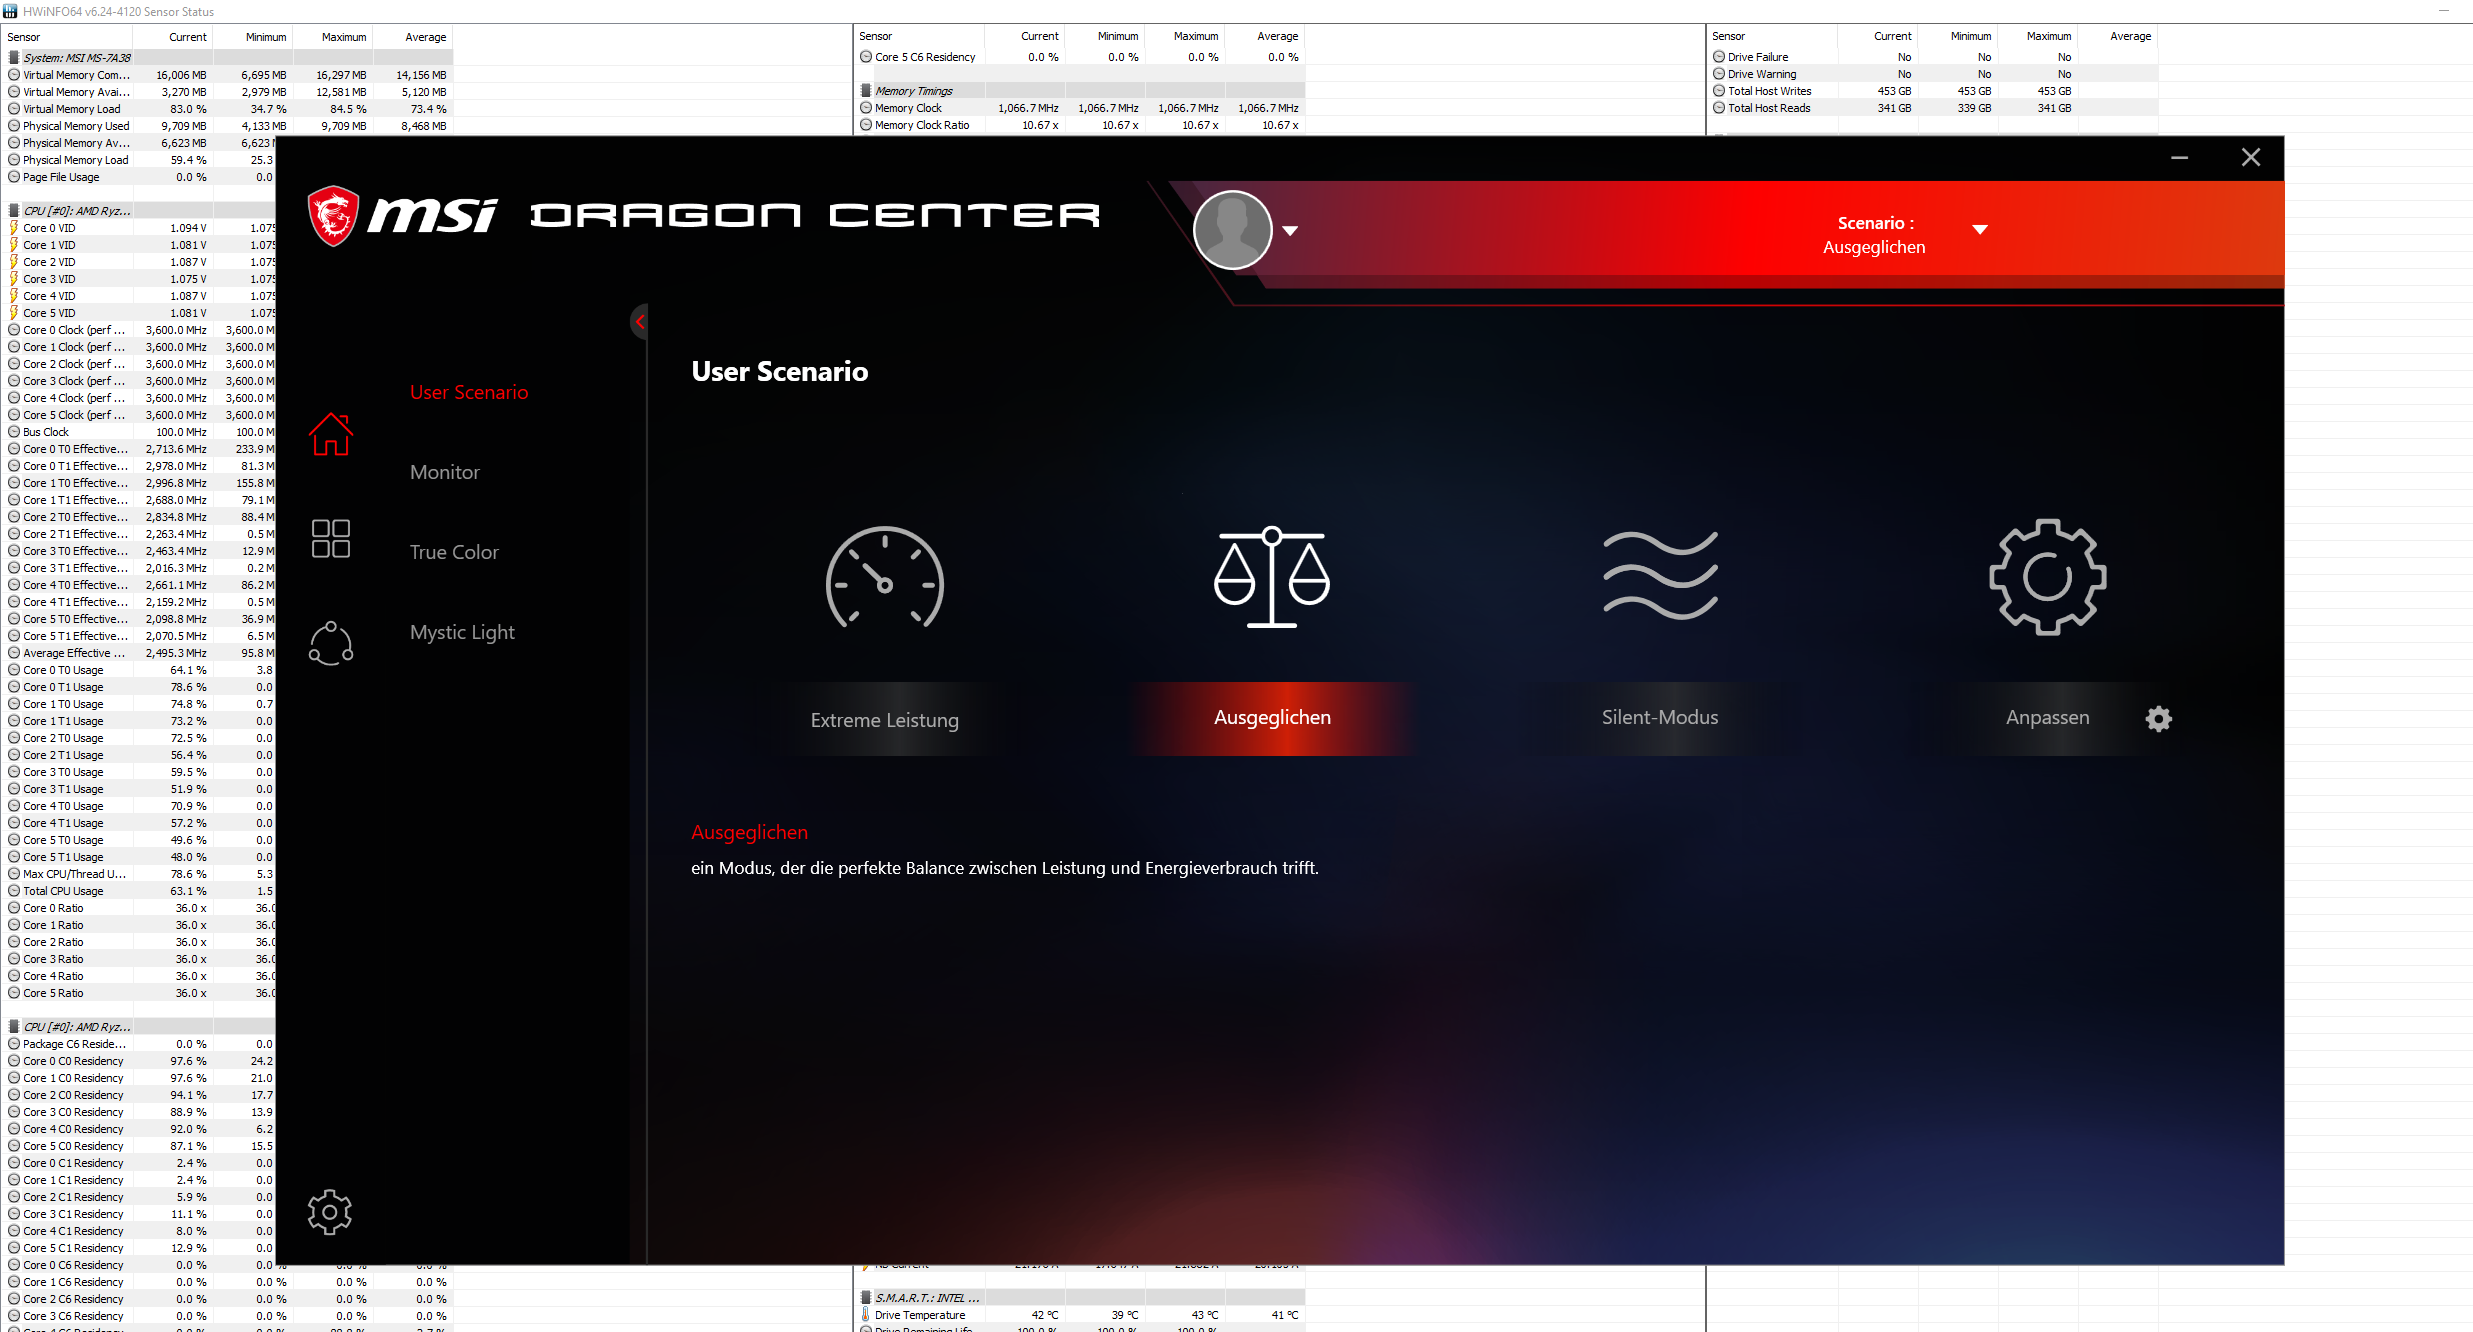Select the Memory Clock row in HWiNFO
This screenshot has width=2473, height=1332.
coord(1080,108)
